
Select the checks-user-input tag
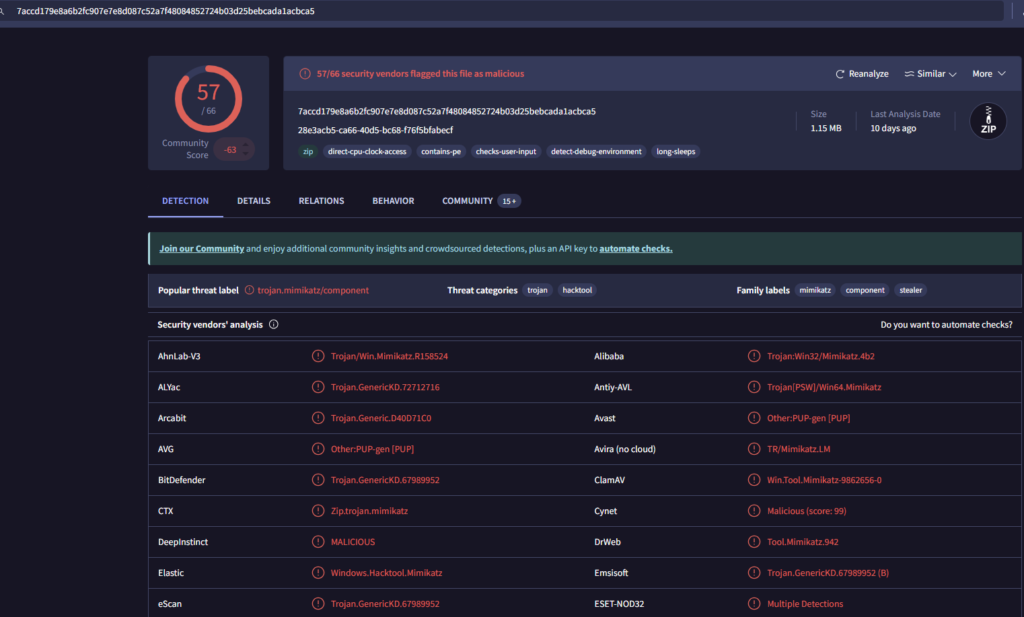tap(505, 151)
